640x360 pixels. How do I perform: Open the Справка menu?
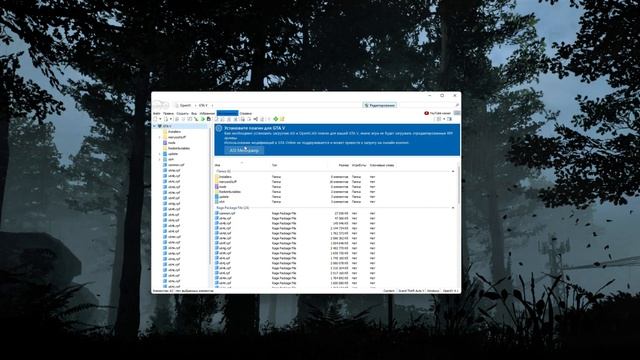246,113
